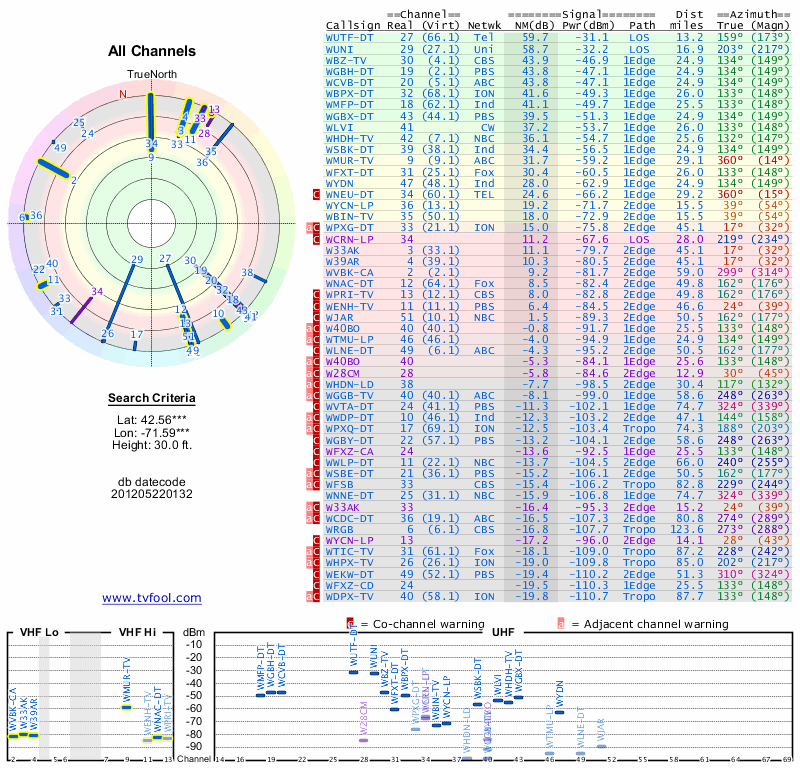Click the adjacent/co-channel flag beside WPXG-DT
Viewport: 800px width, 768px height.
tap(313, 228)
